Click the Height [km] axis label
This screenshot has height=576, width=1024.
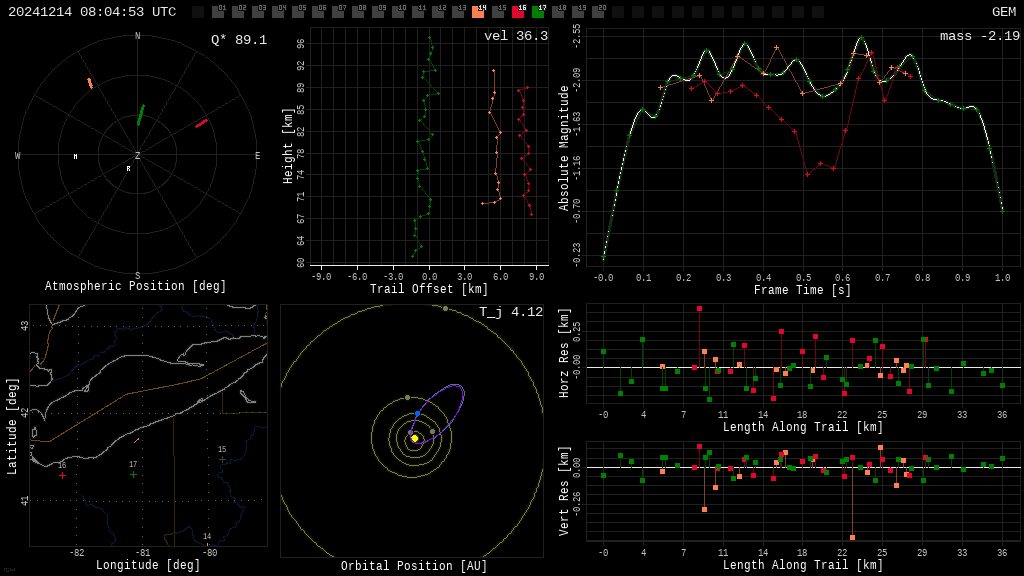click(288, 146)
